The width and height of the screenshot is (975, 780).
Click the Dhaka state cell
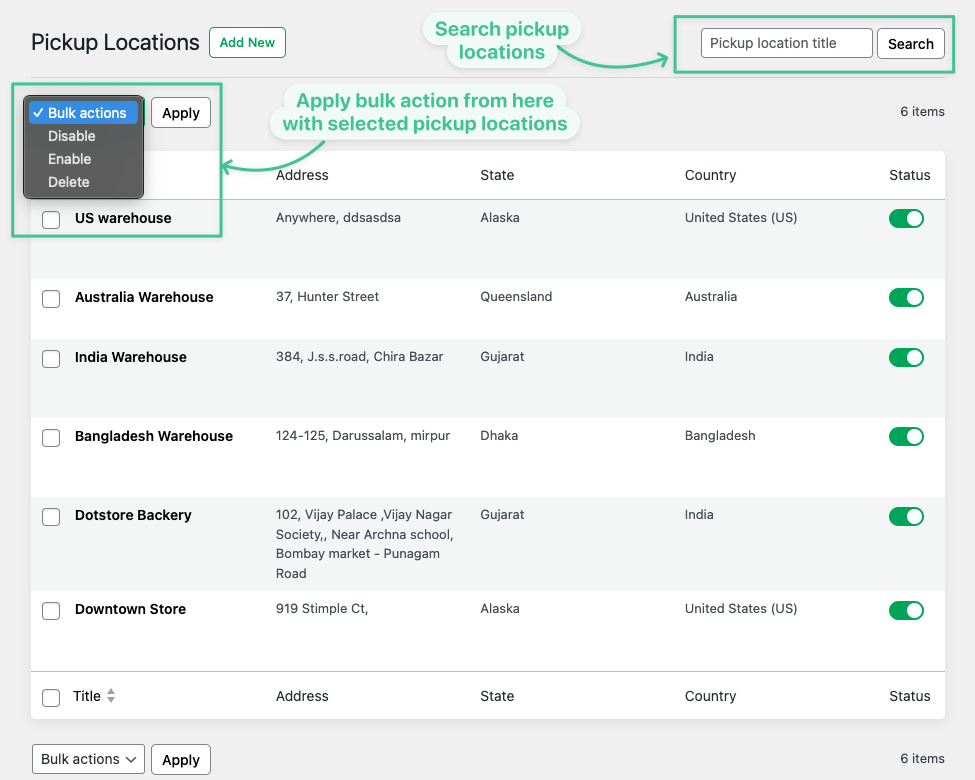(499, 435)
